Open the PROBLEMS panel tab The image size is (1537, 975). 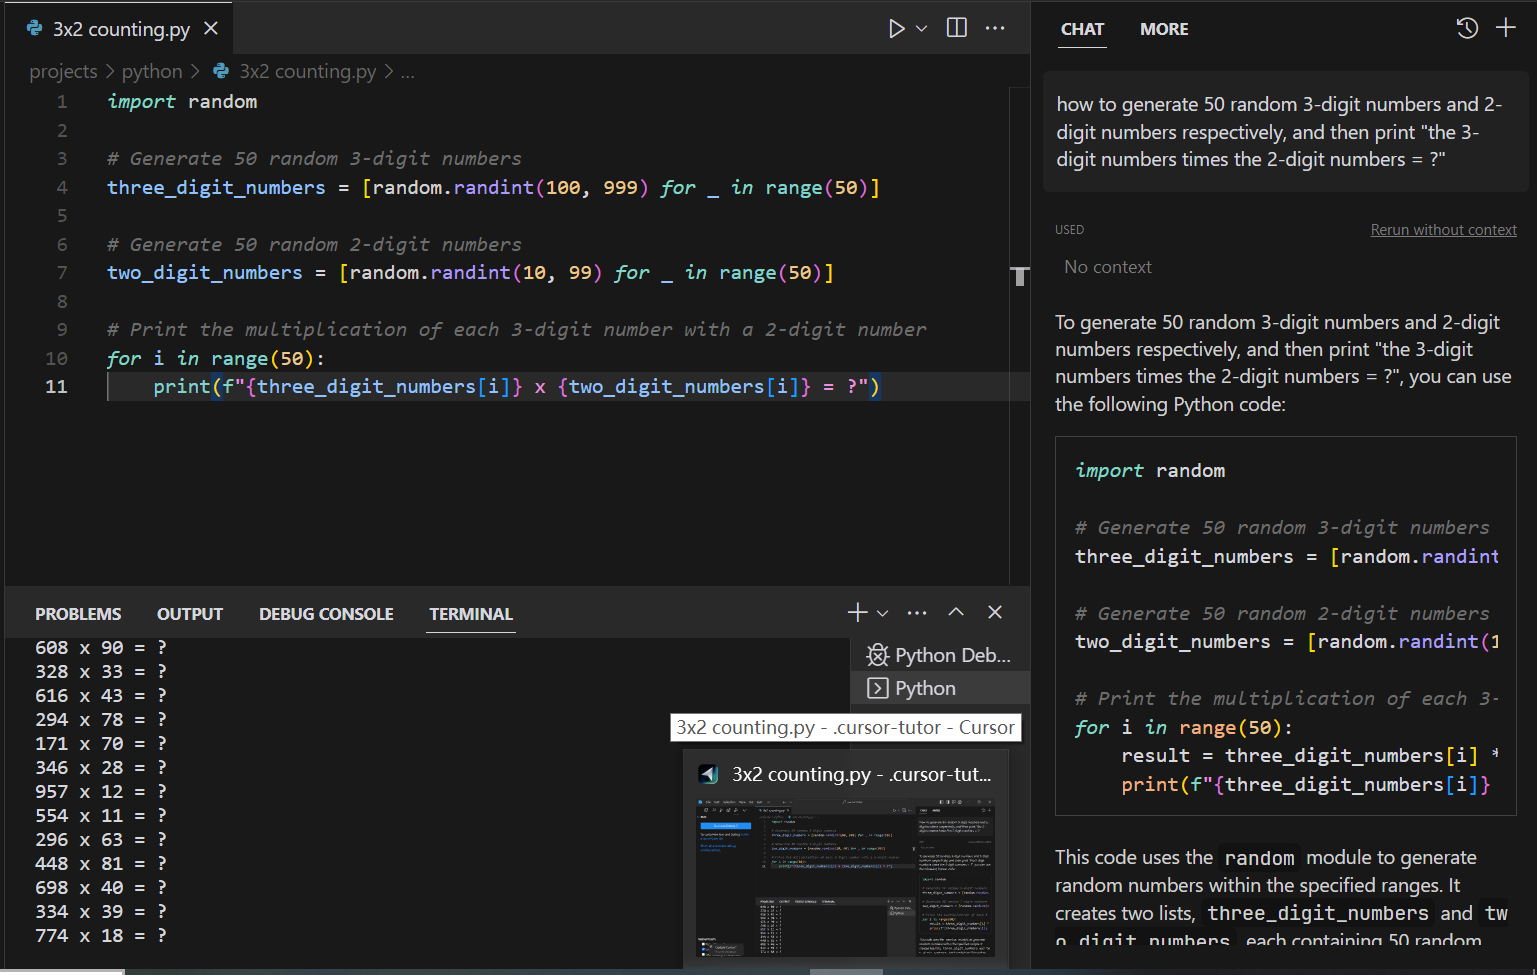pos(78,614)
